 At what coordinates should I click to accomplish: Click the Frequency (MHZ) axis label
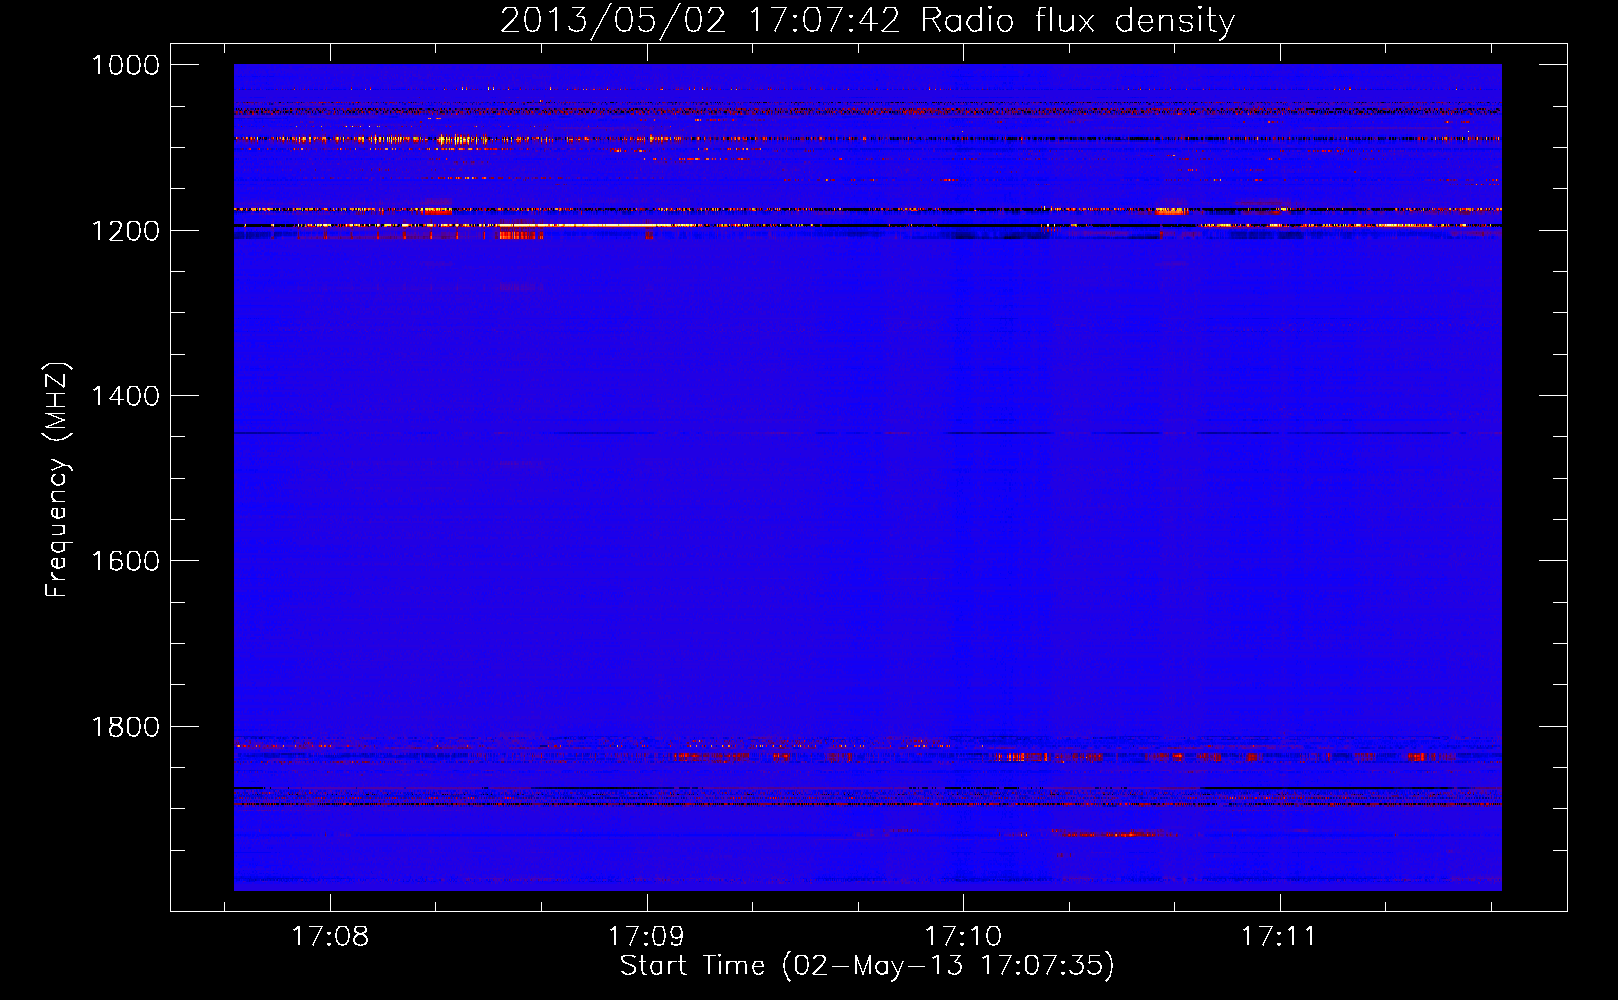(57, 480)
